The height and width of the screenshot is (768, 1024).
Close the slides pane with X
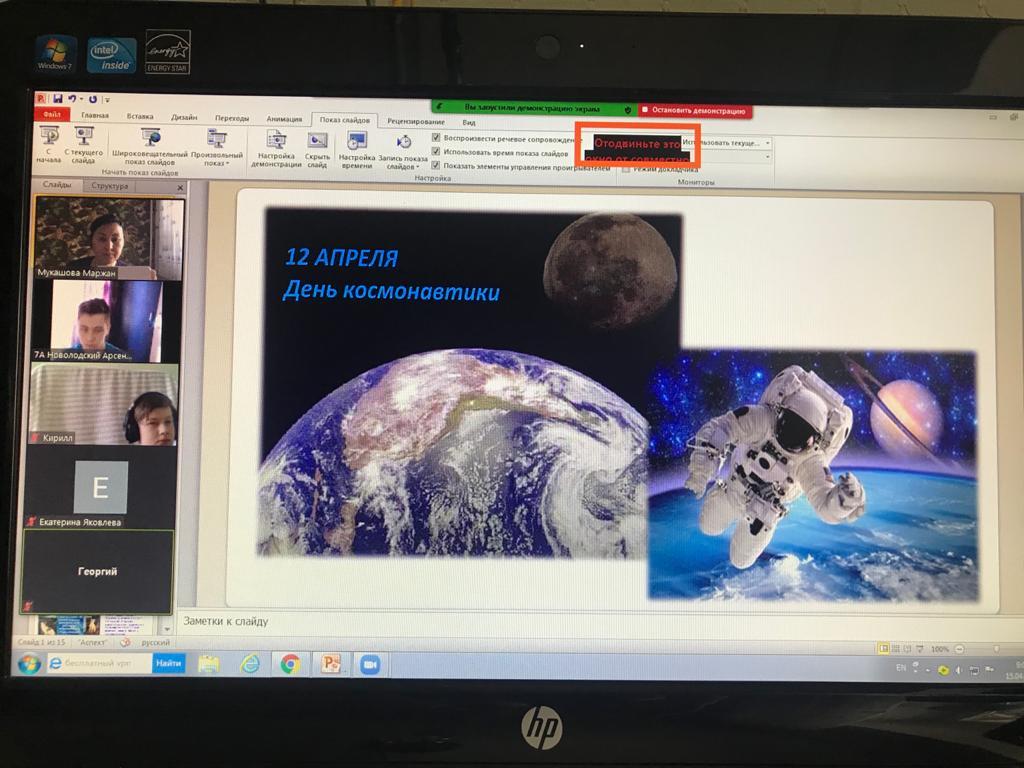point(180,187)
